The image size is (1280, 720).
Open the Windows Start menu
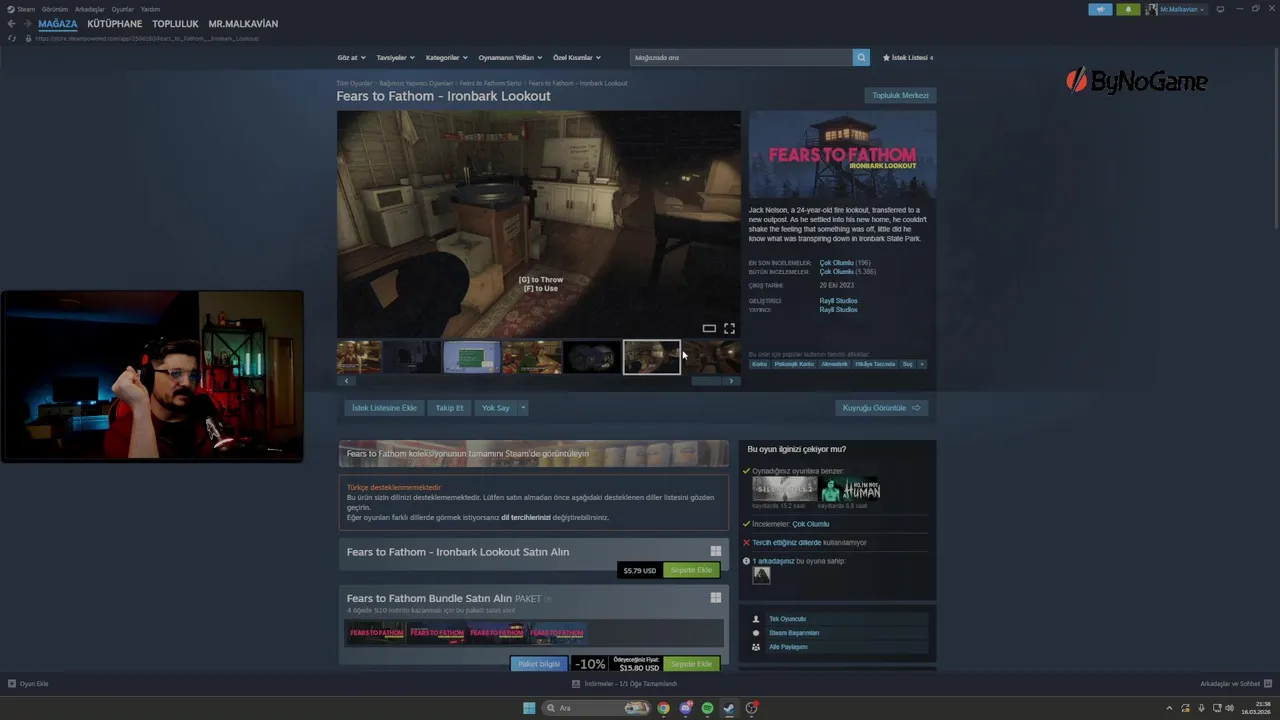529,708
